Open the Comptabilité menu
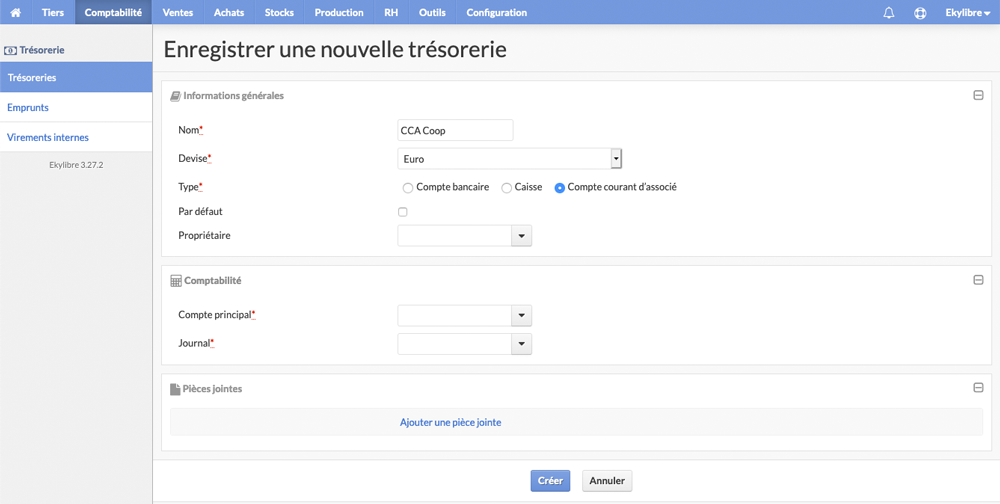The image size is (1000, 504). [113, 12]
